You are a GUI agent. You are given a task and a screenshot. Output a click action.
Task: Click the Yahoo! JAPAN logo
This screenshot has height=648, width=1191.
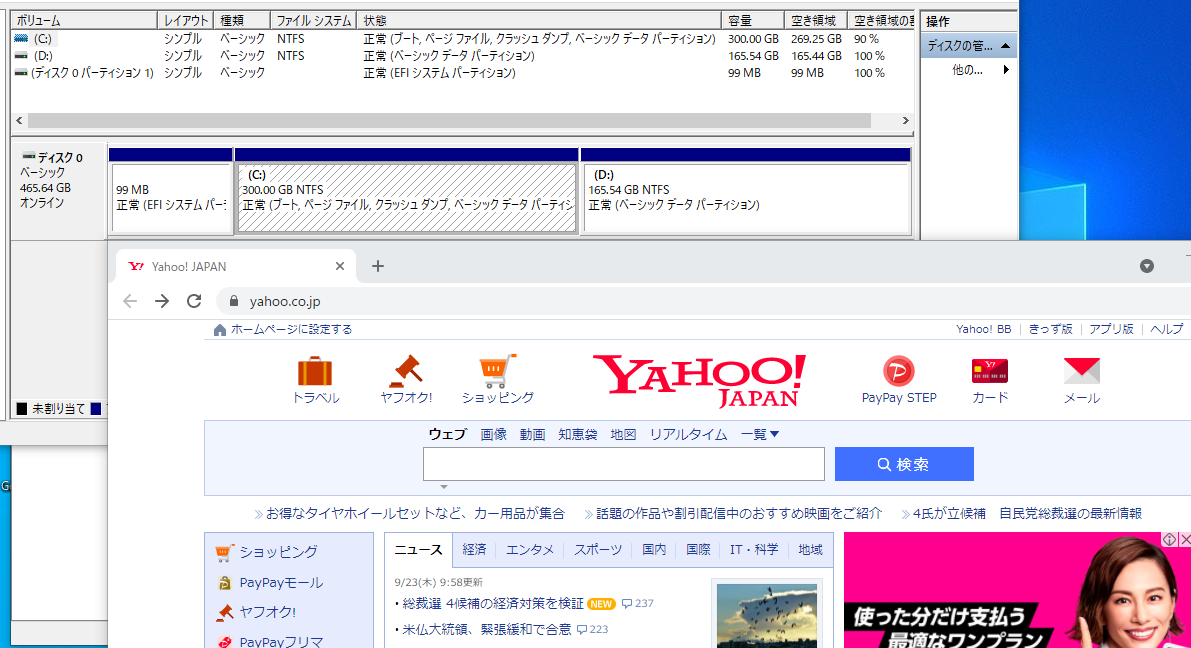[x=699, y=380]
